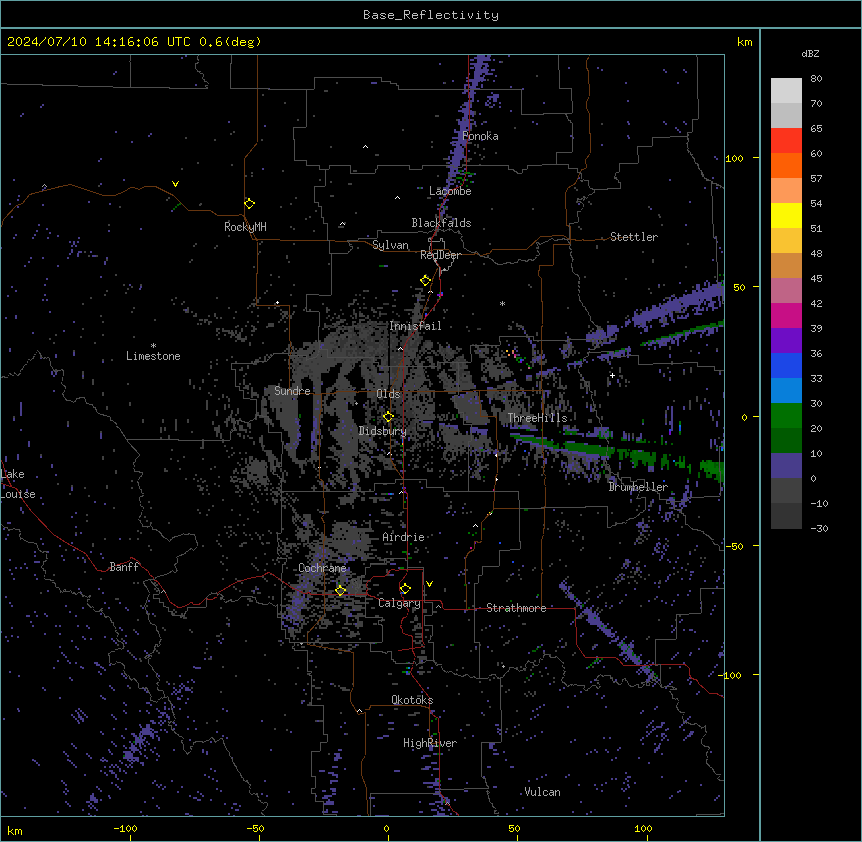Select the ThreeHills label

(x=537, y=418)
